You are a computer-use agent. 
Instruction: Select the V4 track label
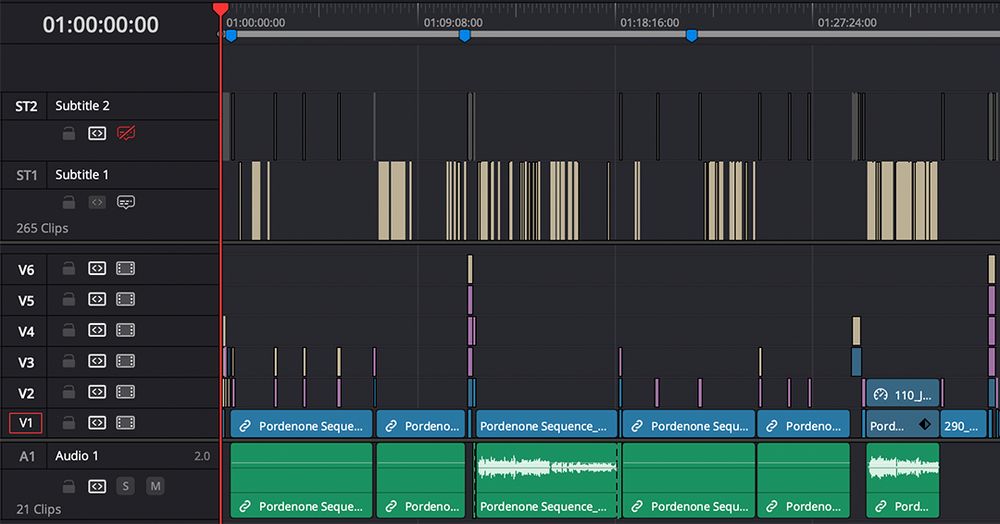point(26,331)
